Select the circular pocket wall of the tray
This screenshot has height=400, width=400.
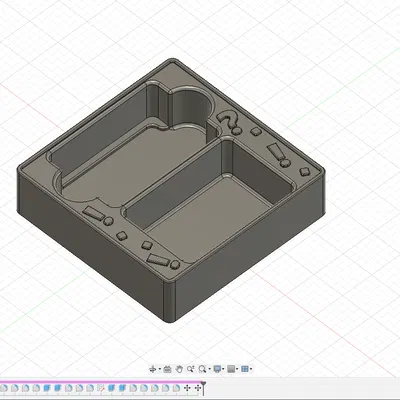point(191,107)
